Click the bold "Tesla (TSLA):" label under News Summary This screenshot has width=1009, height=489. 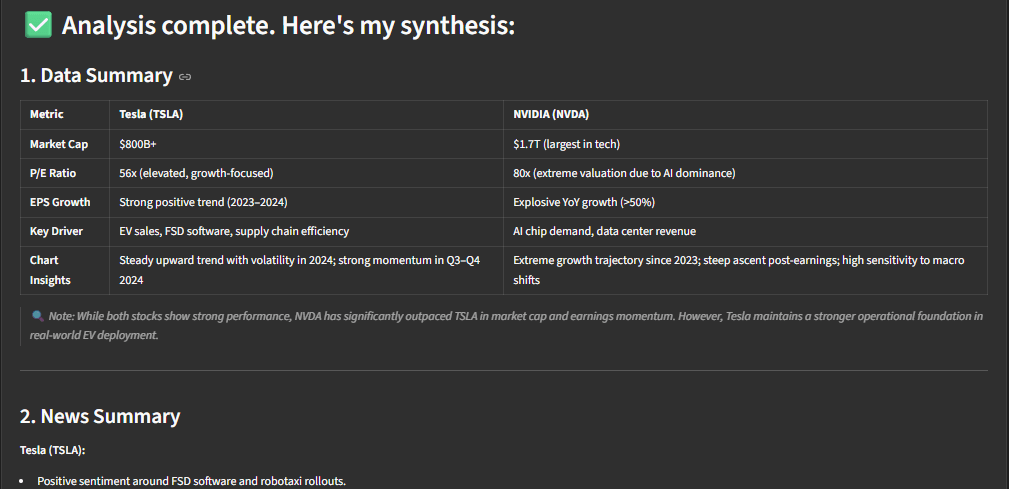tap(53, 449)
